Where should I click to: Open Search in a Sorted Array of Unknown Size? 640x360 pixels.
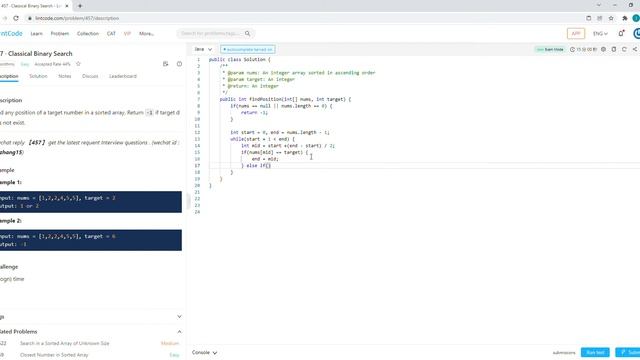pyautogui.click(x=64, y=343)
